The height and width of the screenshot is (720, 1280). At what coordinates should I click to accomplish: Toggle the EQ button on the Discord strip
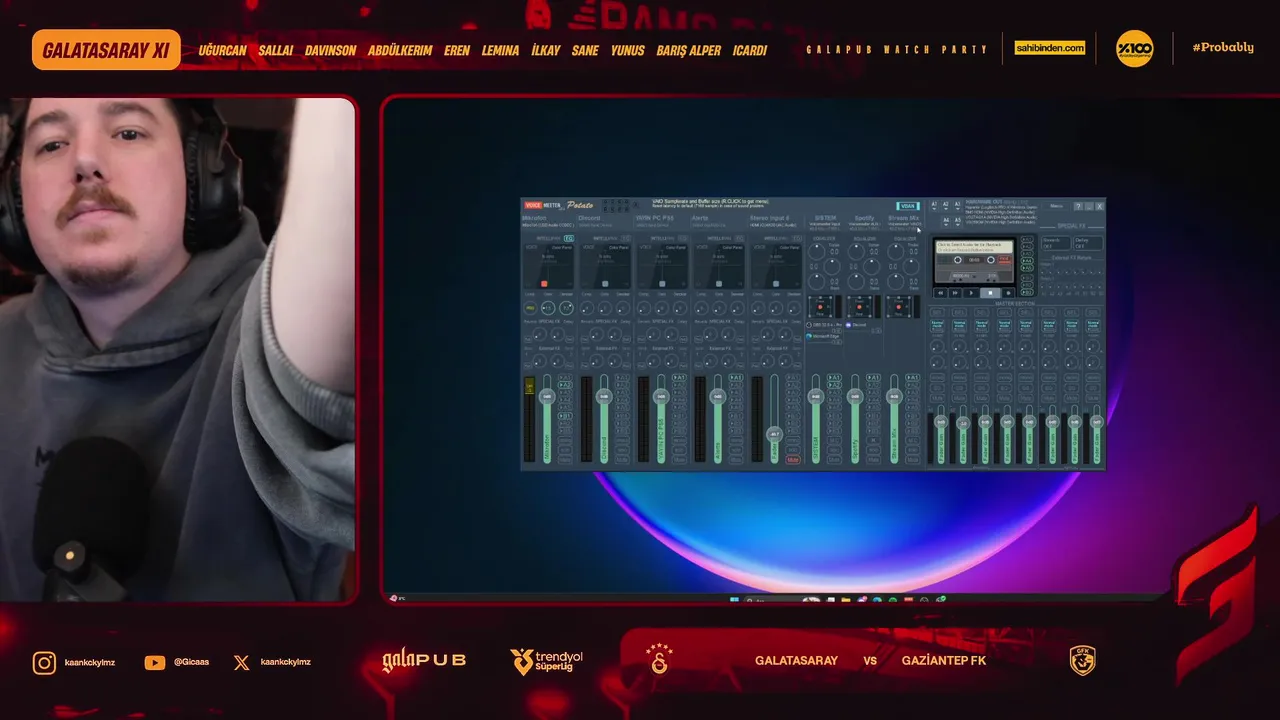tap(626, 238)
